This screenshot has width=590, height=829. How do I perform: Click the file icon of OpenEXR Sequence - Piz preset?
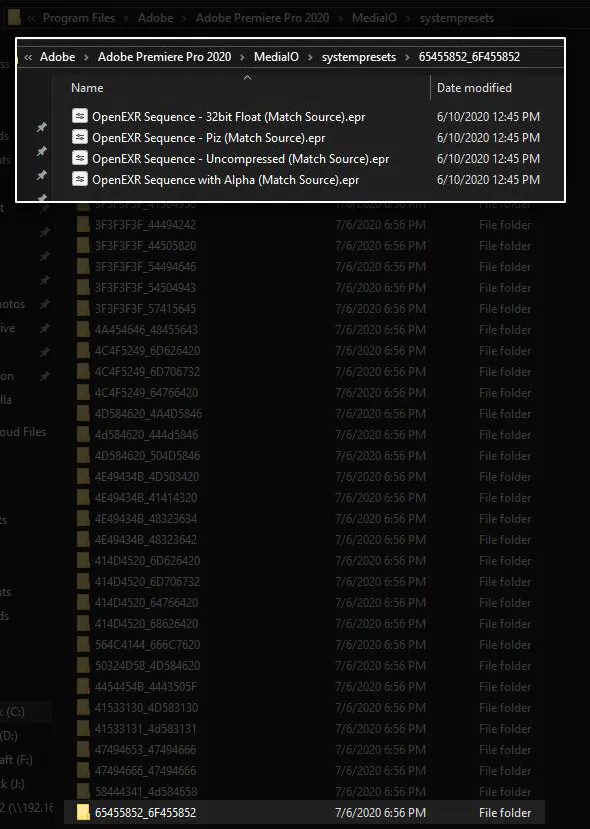[x=80, y=137]
